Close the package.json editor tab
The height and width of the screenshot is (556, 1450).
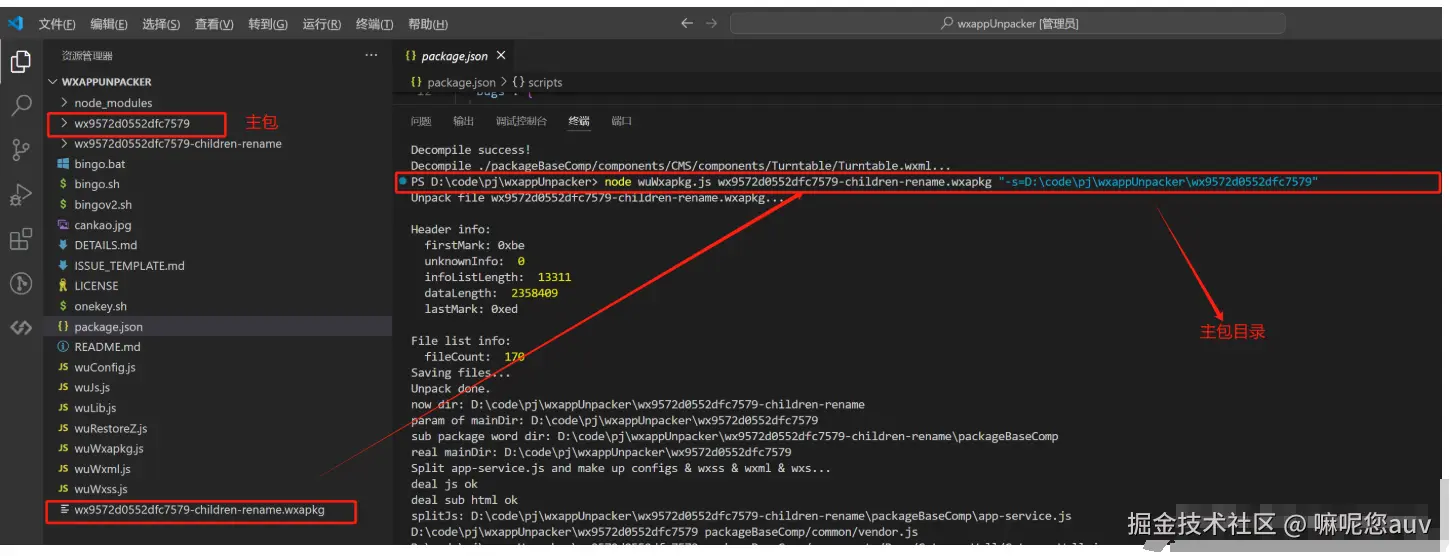(x=501, y=56)
